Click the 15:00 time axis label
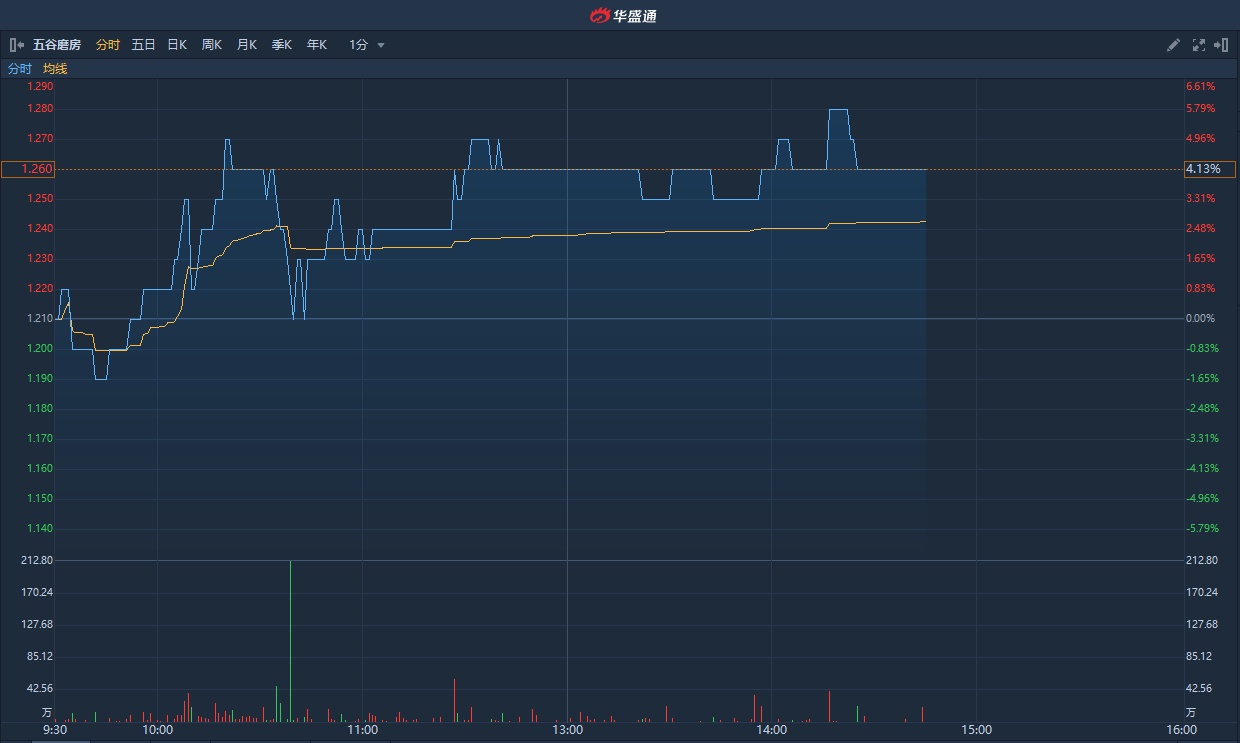1240x743 pixels. point(977,730)
